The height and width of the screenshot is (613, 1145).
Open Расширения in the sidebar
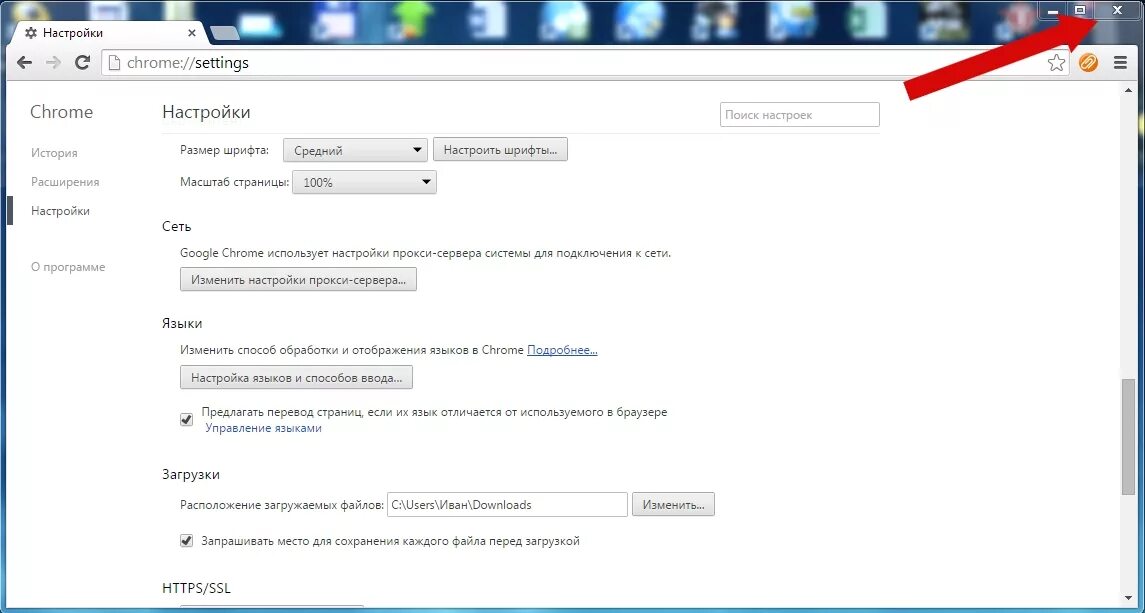[x=65, y=182]
